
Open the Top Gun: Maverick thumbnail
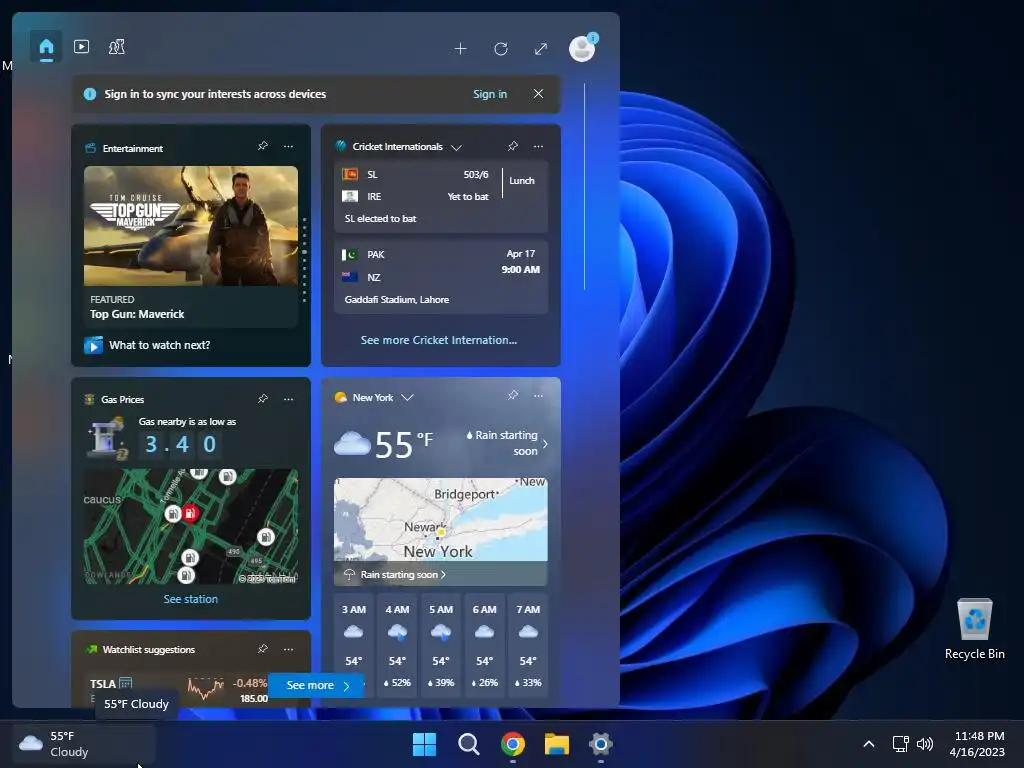(x=191, y=225)
